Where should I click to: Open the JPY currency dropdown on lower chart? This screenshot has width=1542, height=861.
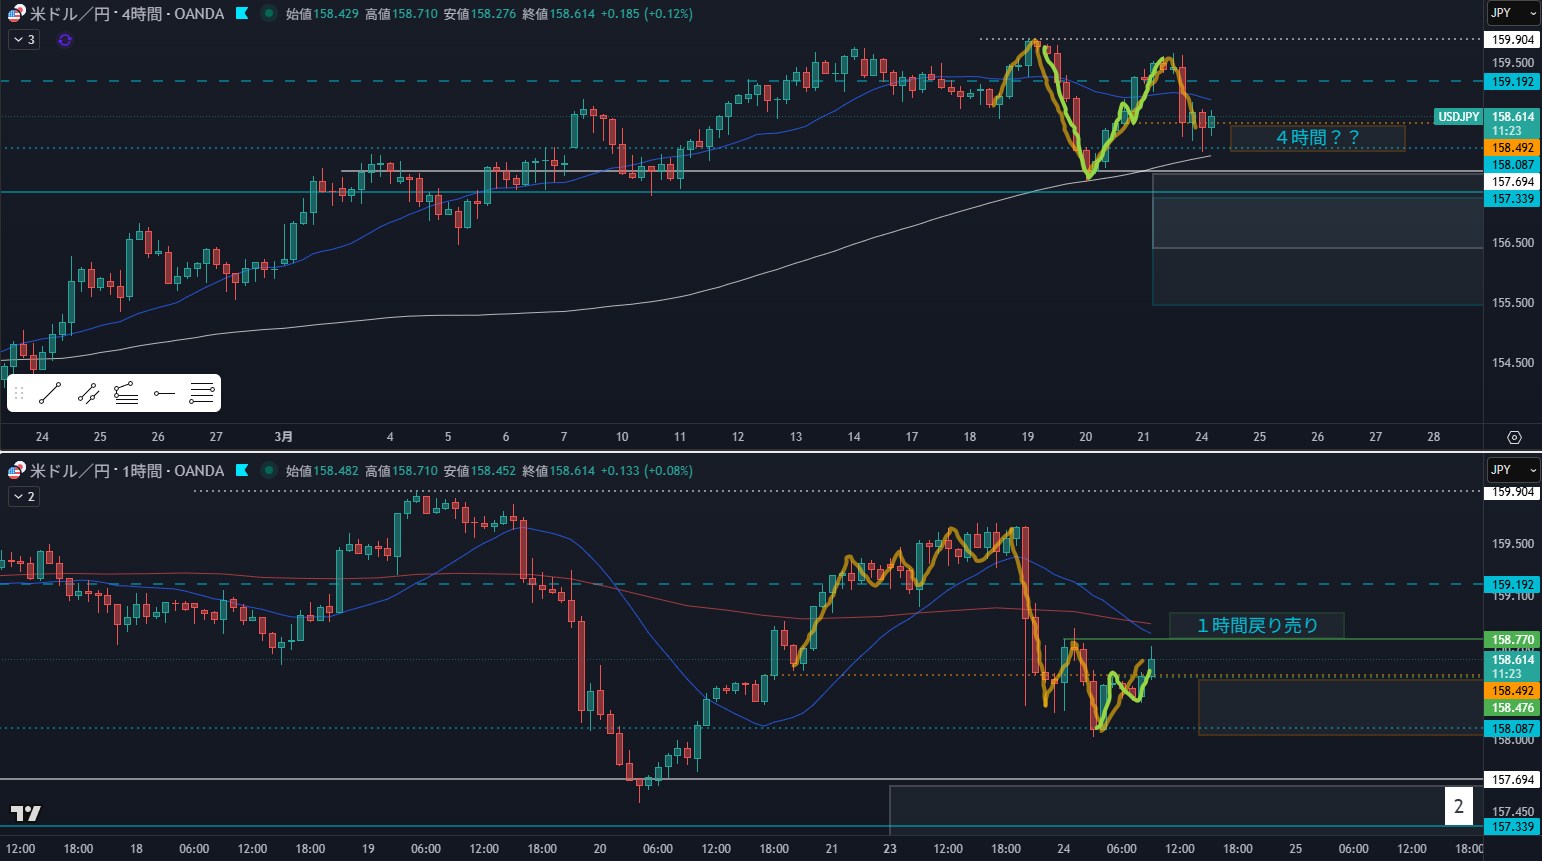pos(1512,470)
